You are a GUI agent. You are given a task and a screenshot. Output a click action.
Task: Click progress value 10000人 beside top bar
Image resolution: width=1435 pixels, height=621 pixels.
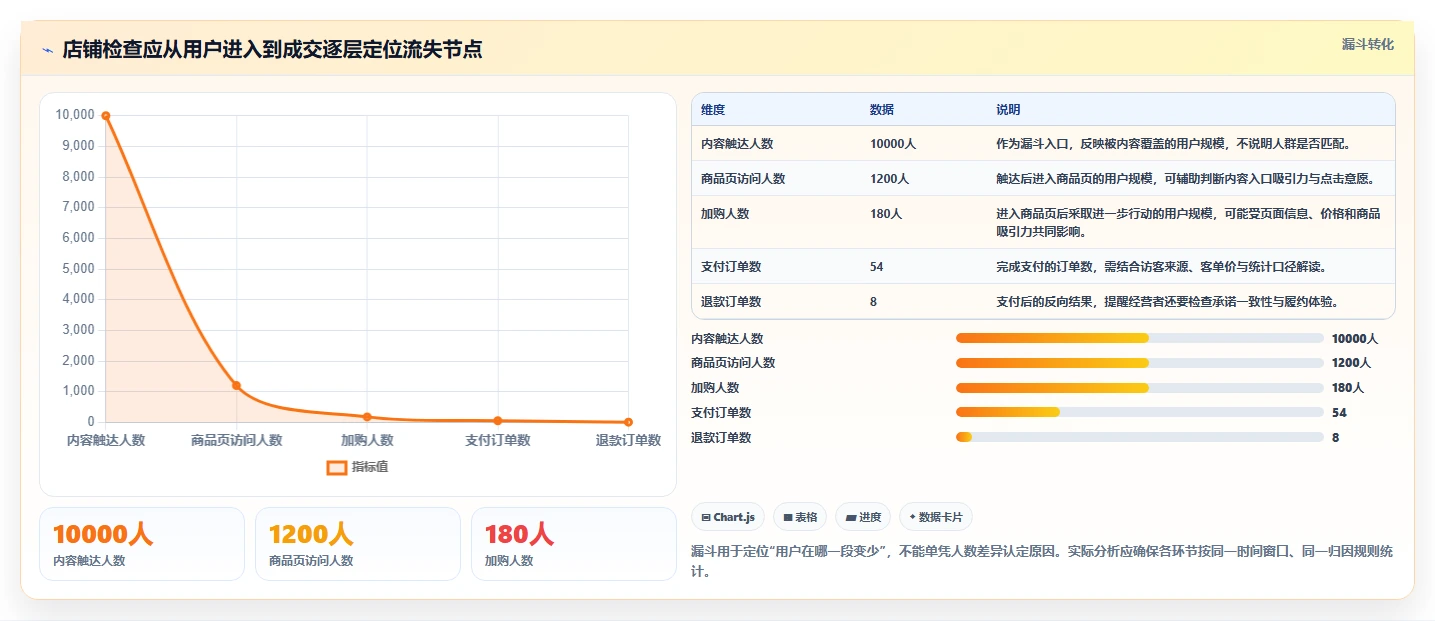tap(1355, 339)
